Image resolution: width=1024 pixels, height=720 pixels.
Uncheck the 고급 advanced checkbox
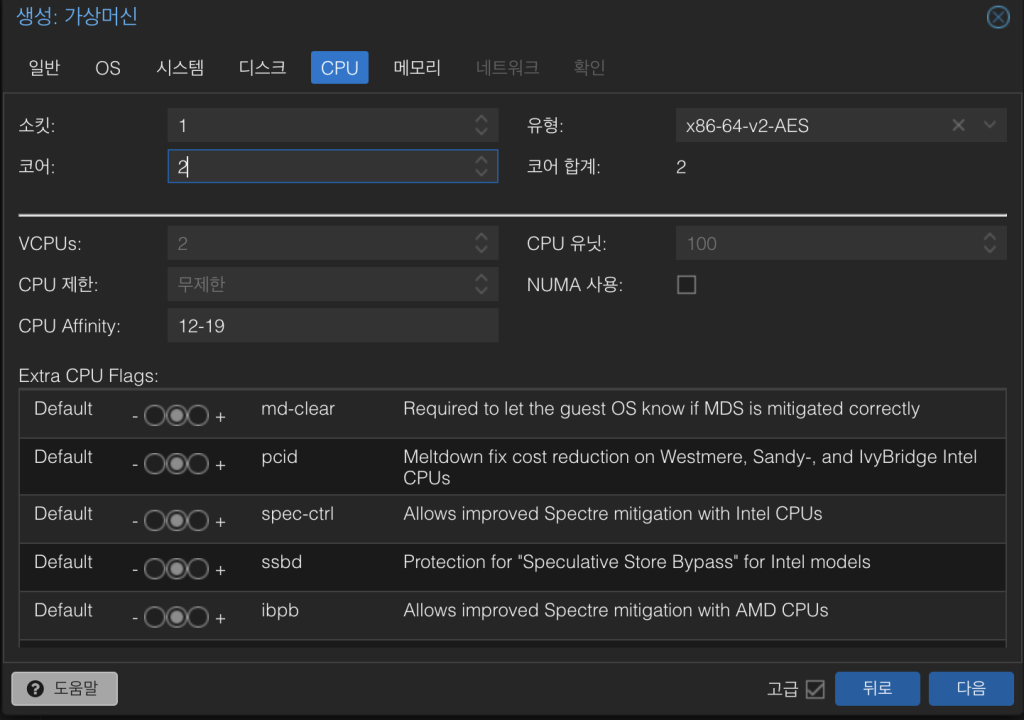(x=815, y=689)
